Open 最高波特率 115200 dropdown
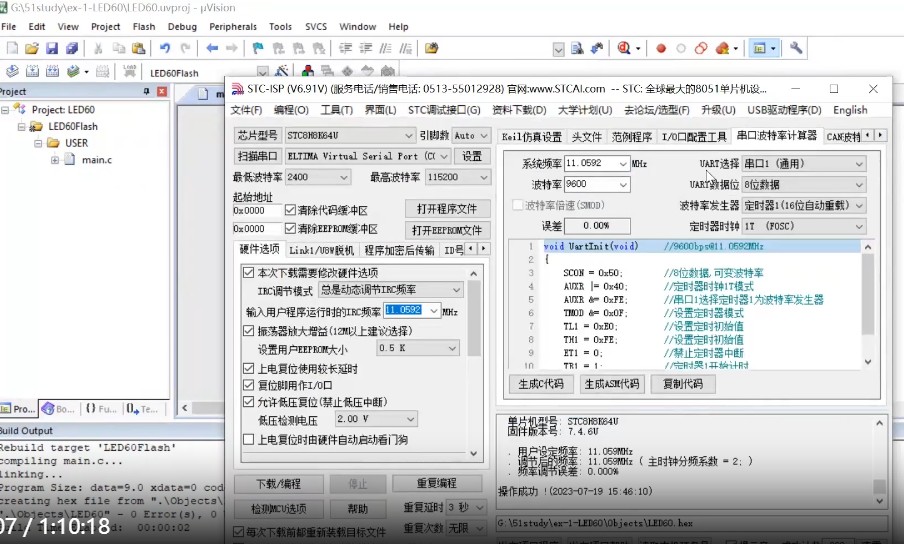Screen dimensions: 904x544 tap(458, 177)
